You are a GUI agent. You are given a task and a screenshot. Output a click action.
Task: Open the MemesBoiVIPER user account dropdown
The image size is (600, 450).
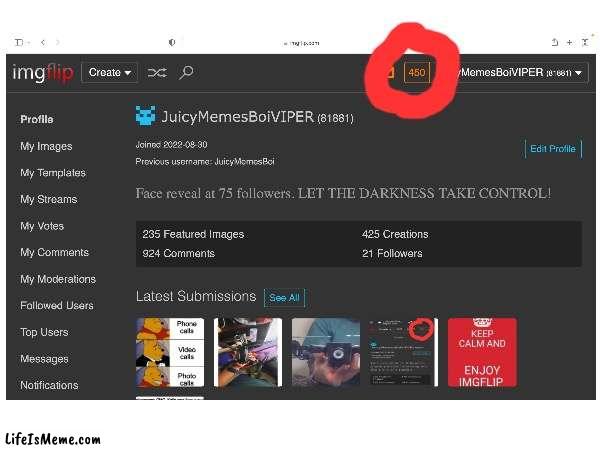point(522,73)
